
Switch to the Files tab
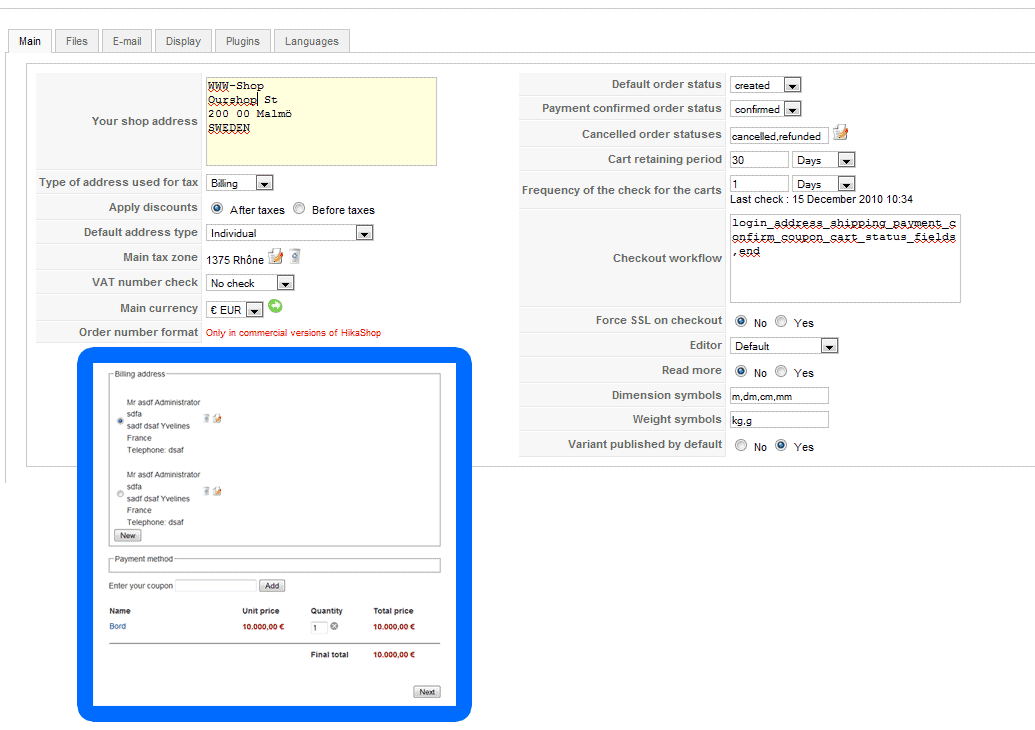pyautogui.click(x=77, y=41)
